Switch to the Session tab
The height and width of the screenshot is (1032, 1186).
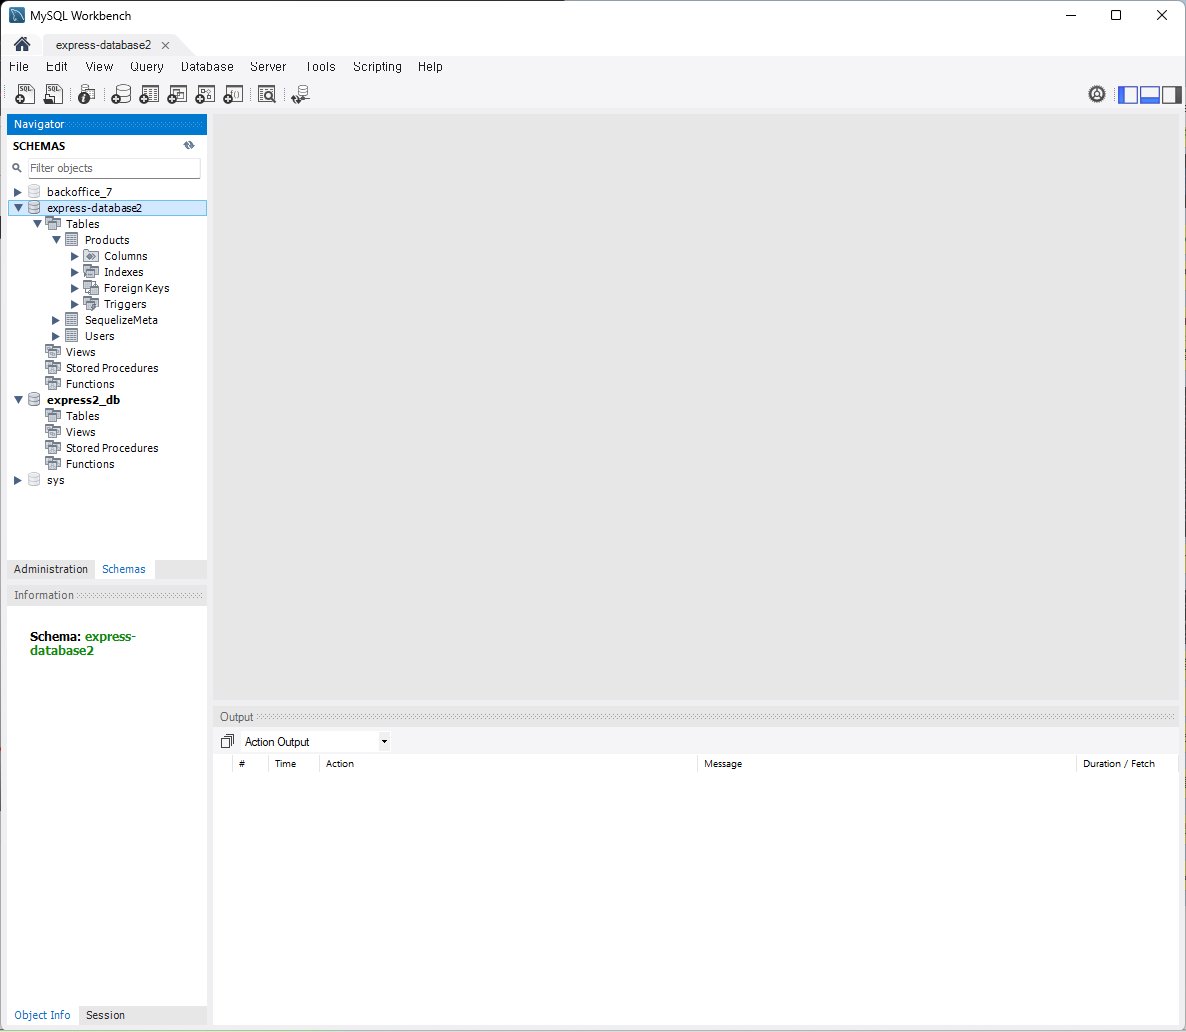tap(105, 1015)
